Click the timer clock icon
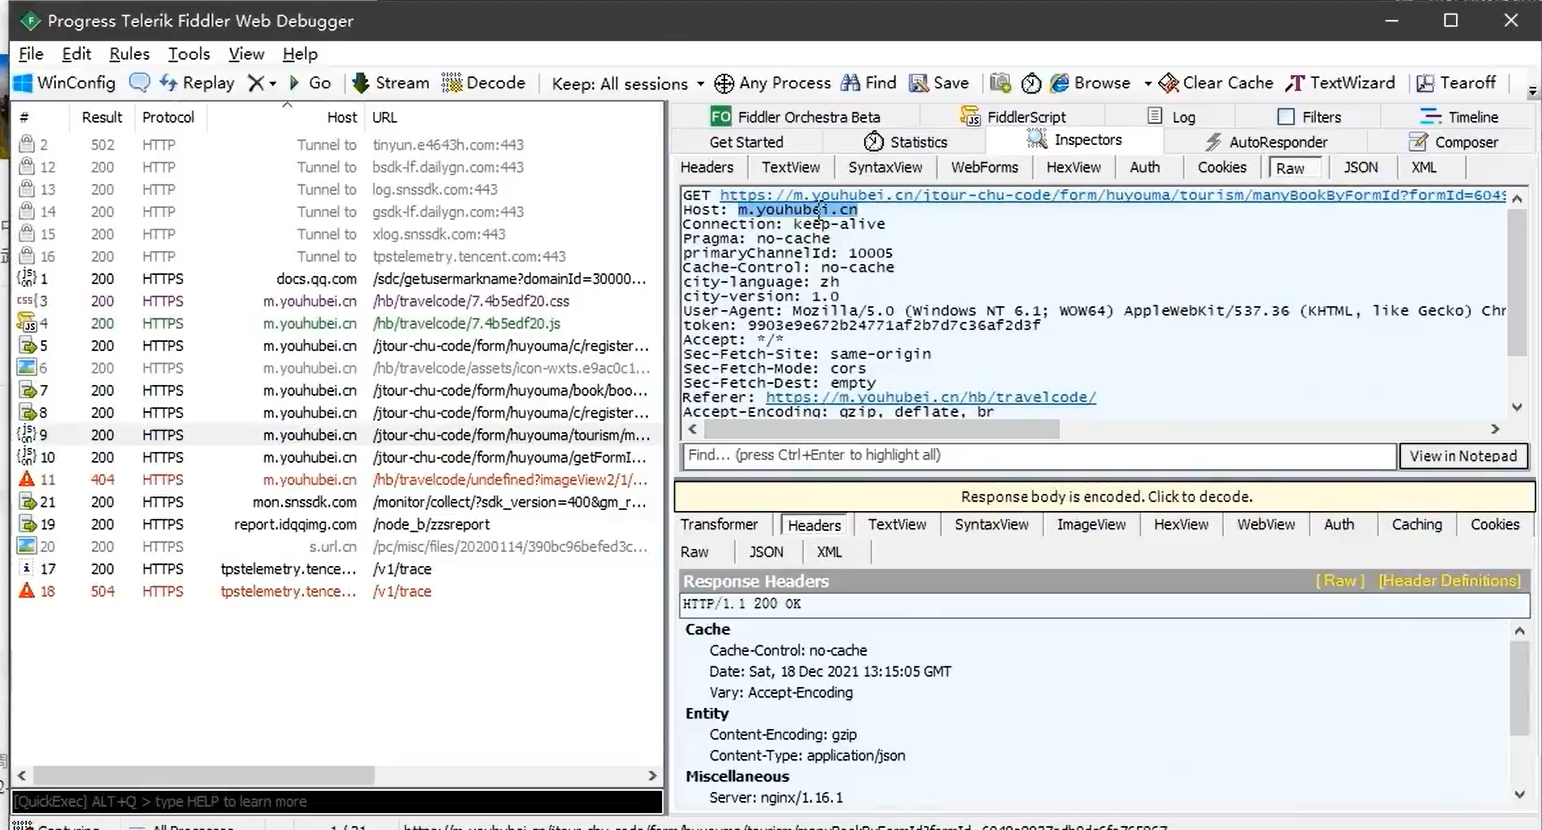Viewport: 1542px width, 830px height. pyautogui.click(x=1031, y=83)
